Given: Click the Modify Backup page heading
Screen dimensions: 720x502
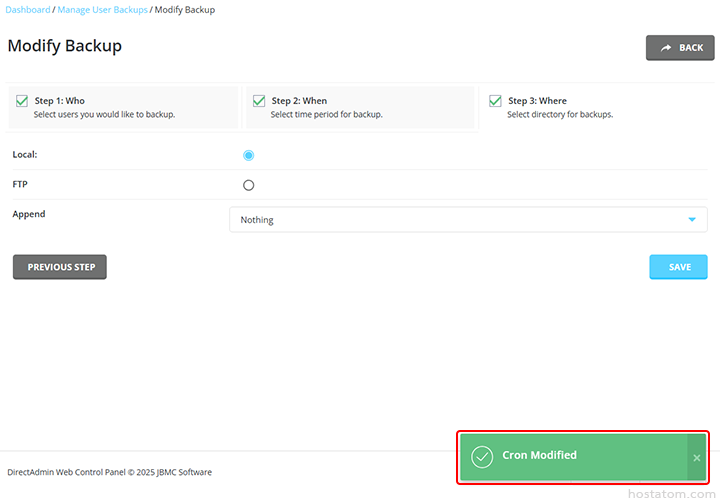Looking at the screenshot, I should [x=64, y=46].
